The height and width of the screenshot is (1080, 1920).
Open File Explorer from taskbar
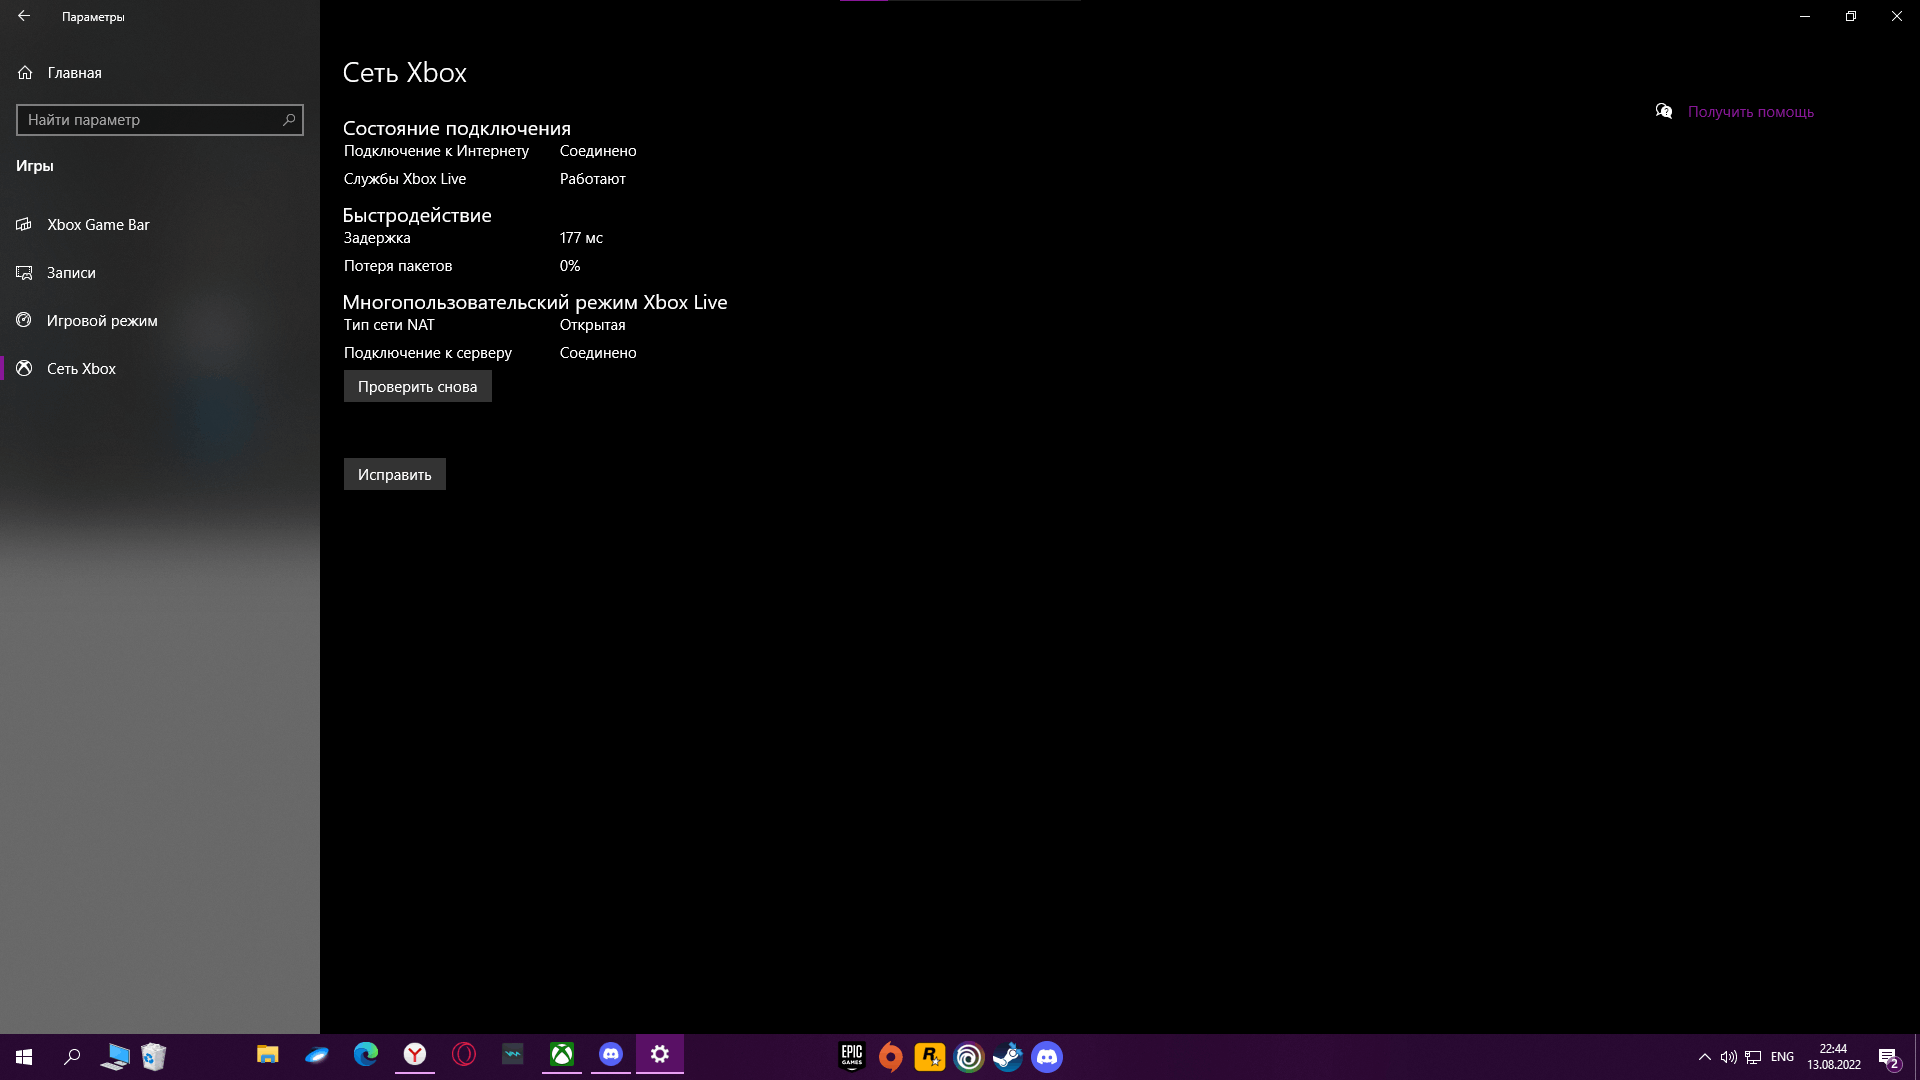[x=267, y=1055]
